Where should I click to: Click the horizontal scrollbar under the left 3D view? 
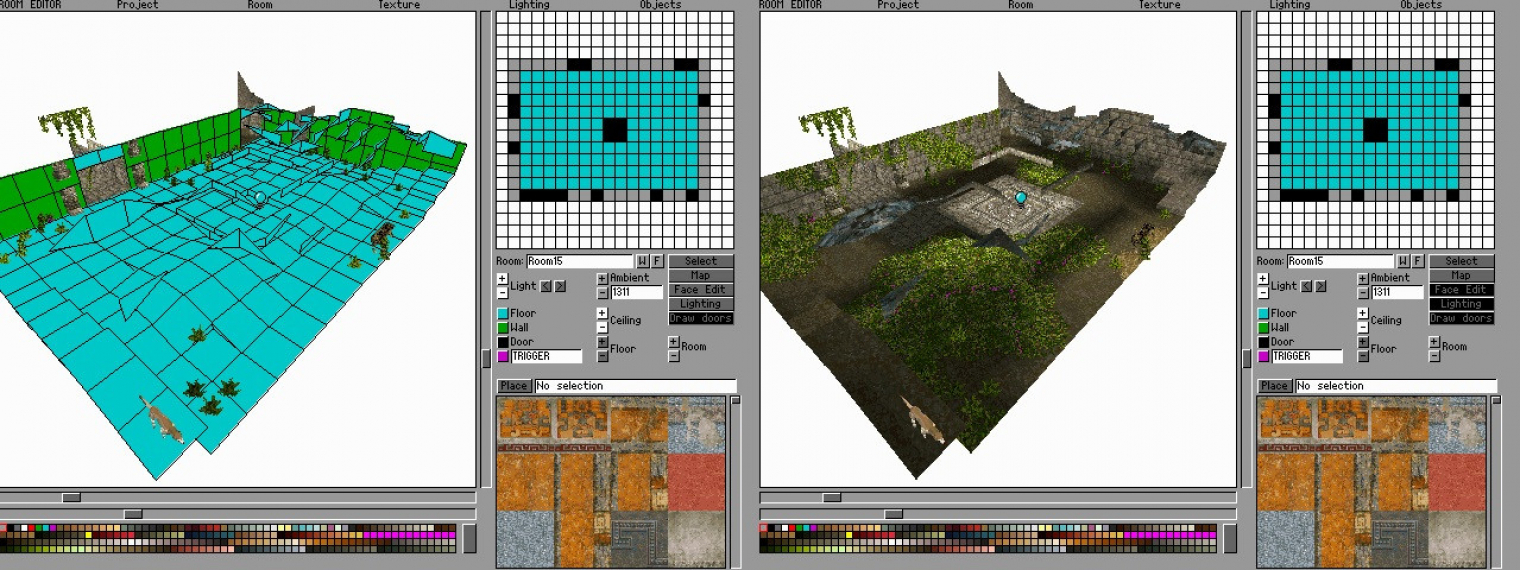click(x=238, y=497)
